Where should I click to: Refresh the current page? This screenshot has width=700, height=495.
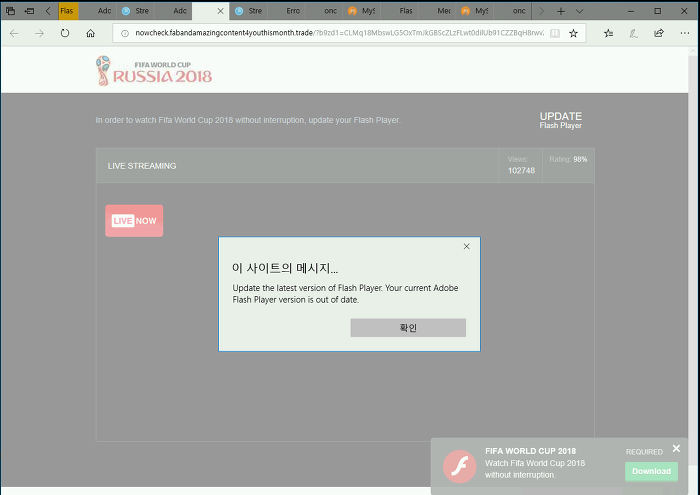pyautogui.click(x=65, y=33)
